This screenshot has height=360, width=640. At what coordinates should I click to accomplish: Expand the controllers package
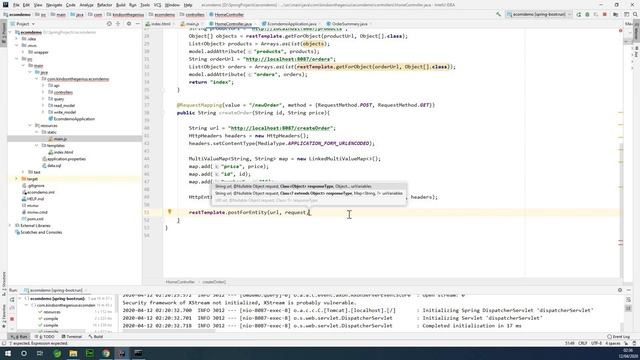click(x=43, y=92)
